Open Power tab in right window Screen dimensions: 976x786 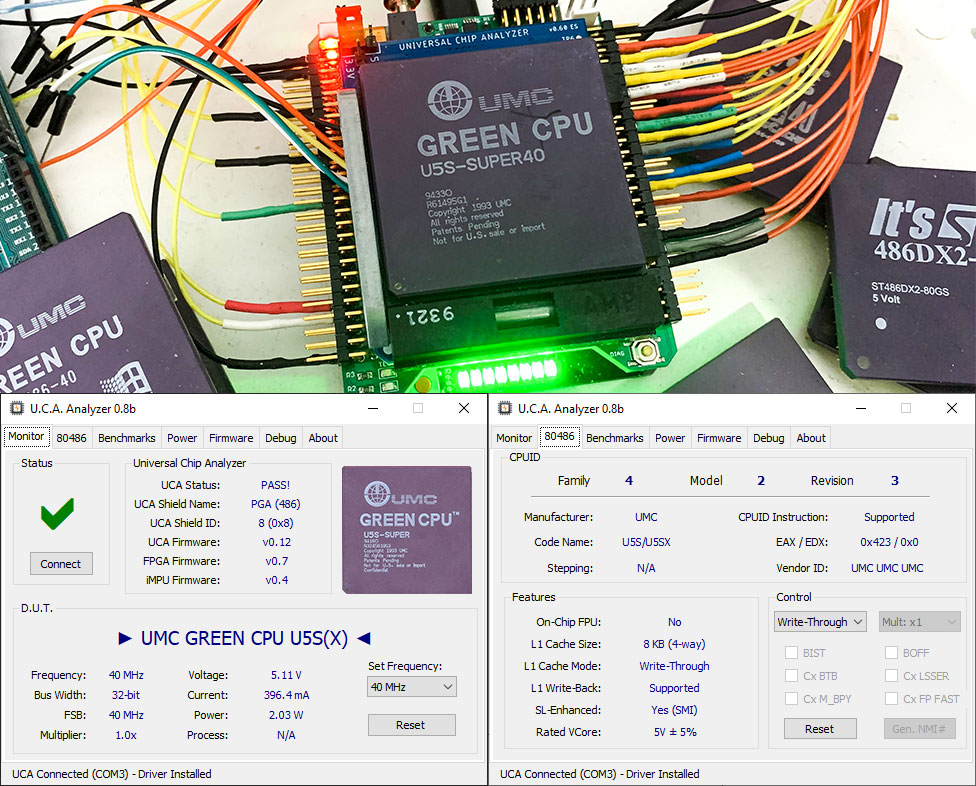[x=670, y=438]
